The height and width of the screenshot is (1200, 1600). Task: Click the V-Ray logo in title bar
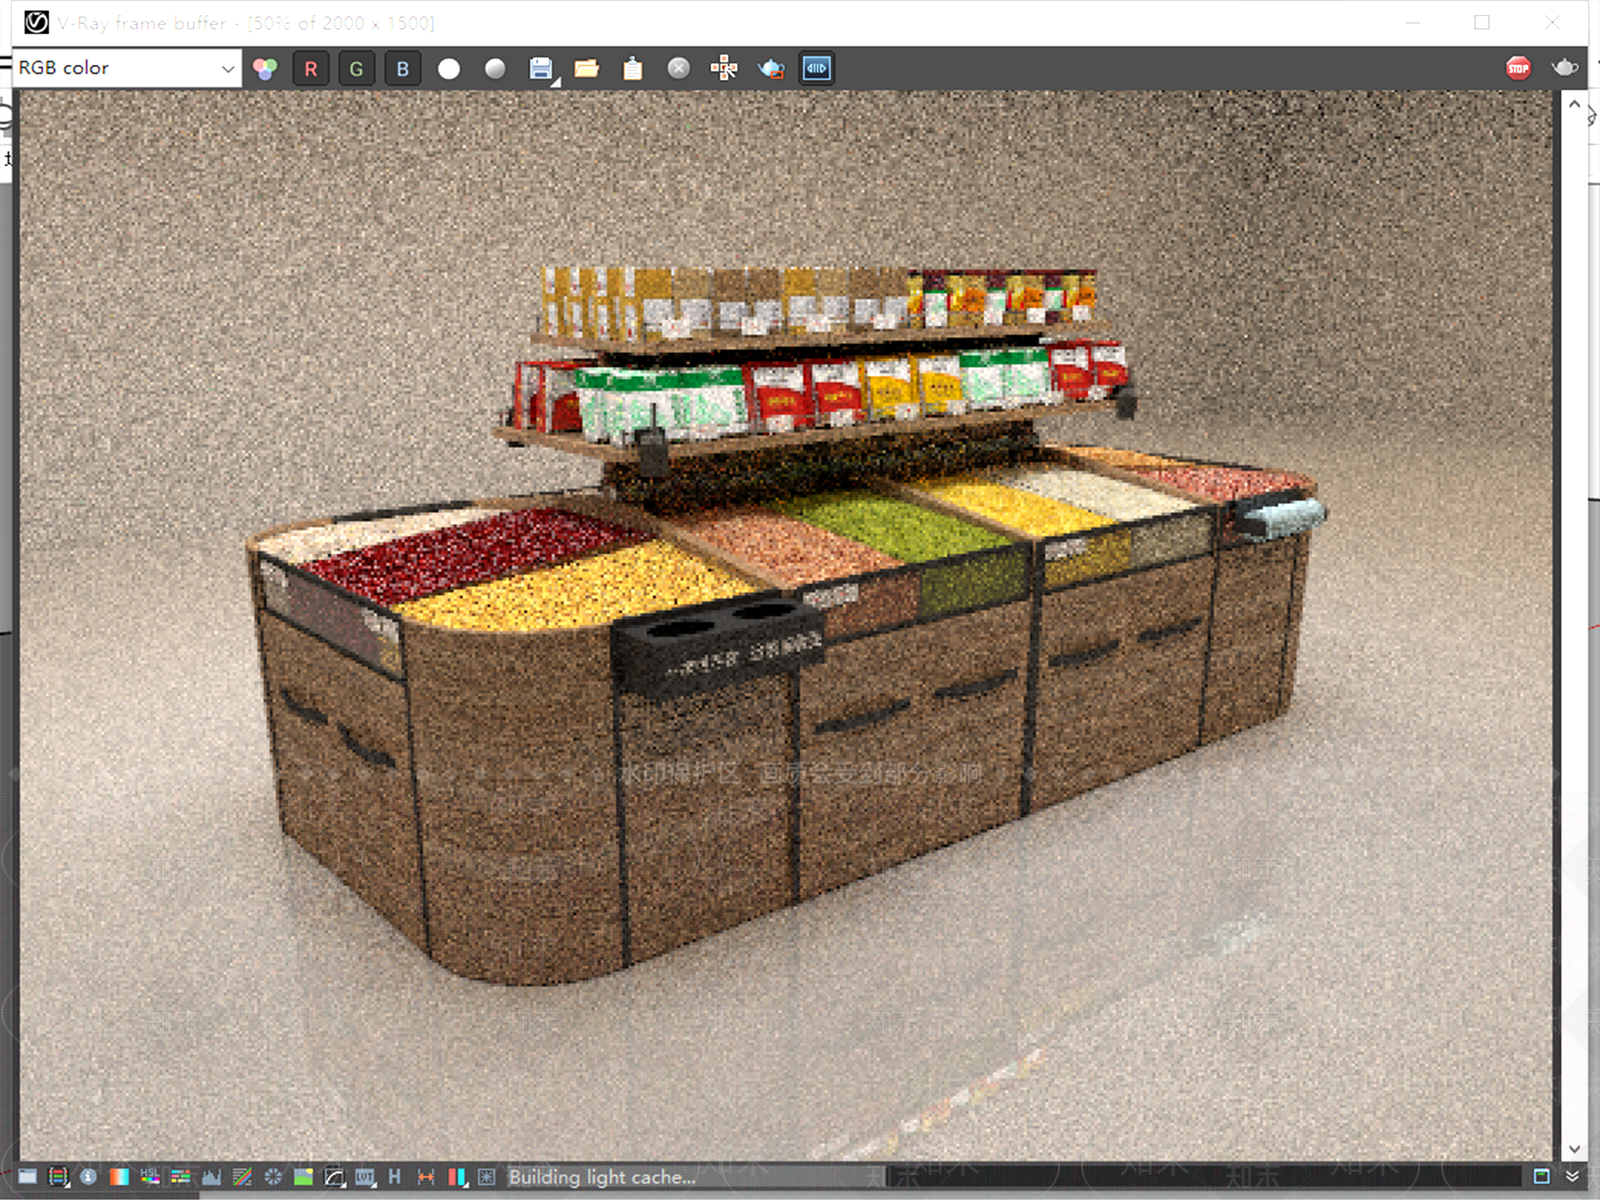[36, 22]
